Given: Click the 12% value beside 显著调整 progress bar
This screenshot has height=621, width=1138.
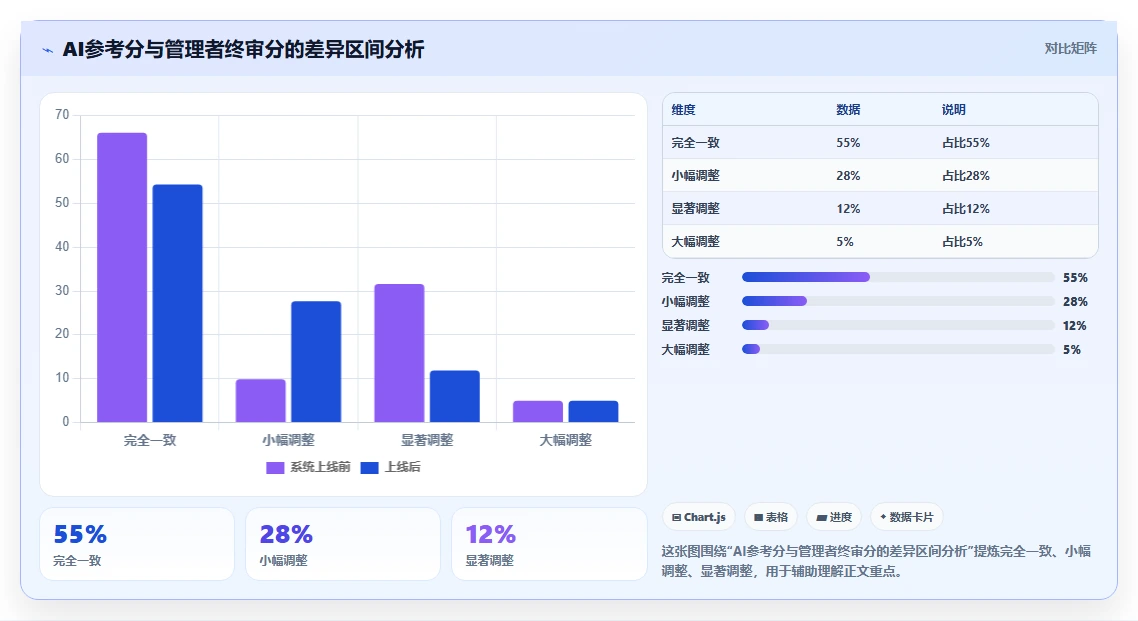Looking at the screenshot, I should tap(1075, 326).
